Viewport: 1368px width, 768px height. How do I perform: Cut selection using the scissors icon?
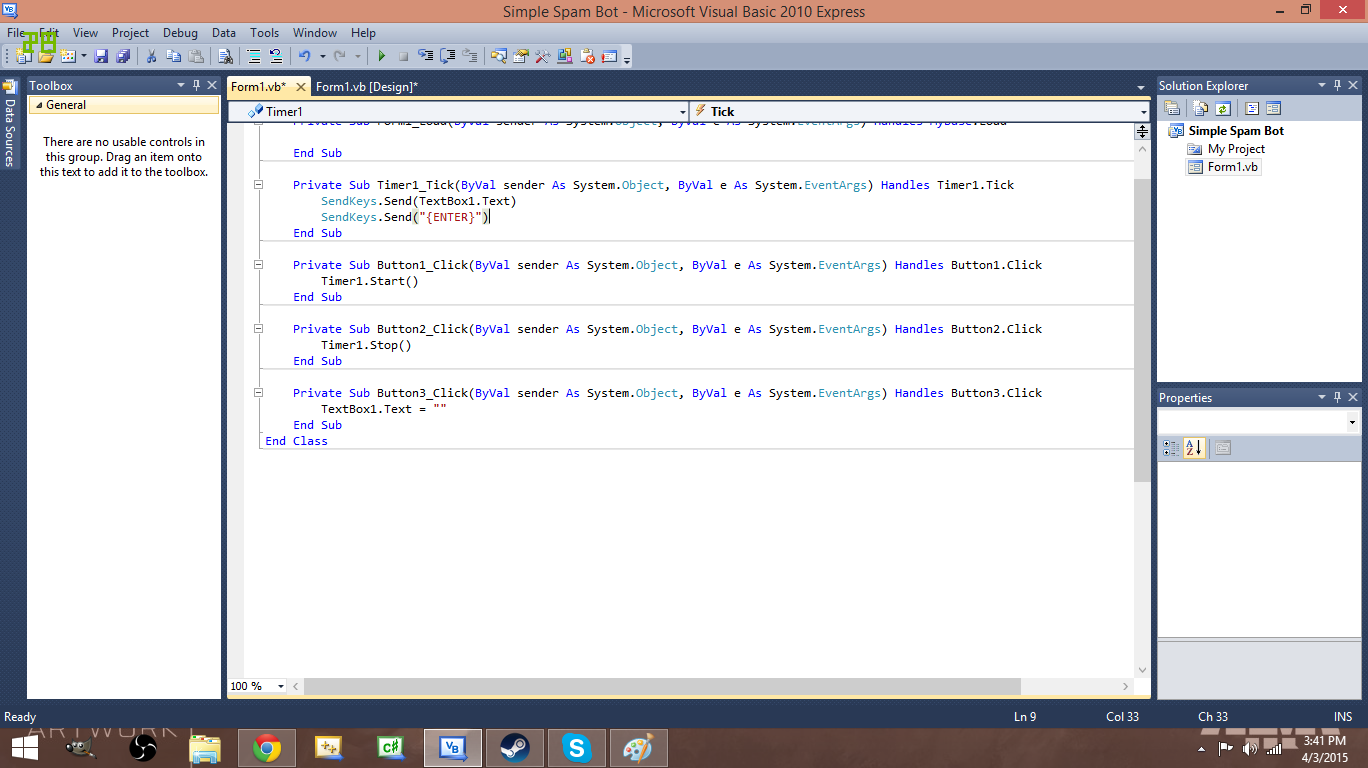coord(151,56)
